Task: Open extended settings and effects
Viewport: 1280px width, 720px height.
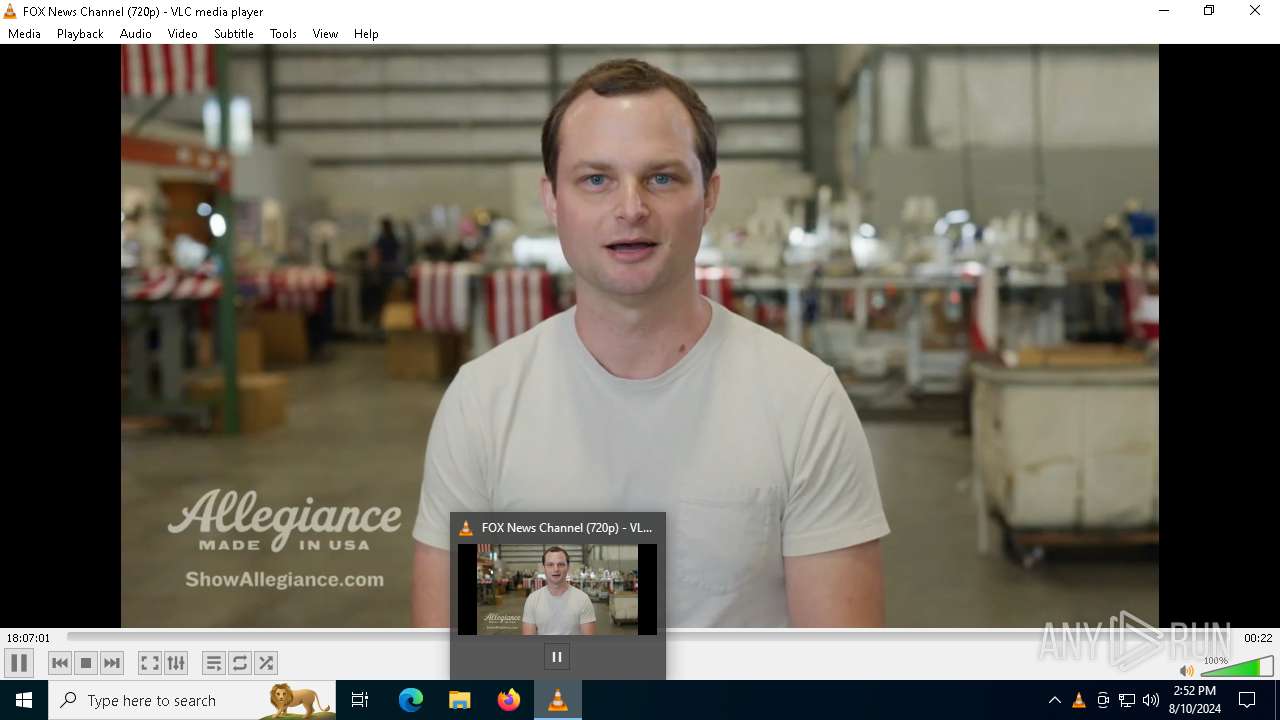Action: [176, 663]
